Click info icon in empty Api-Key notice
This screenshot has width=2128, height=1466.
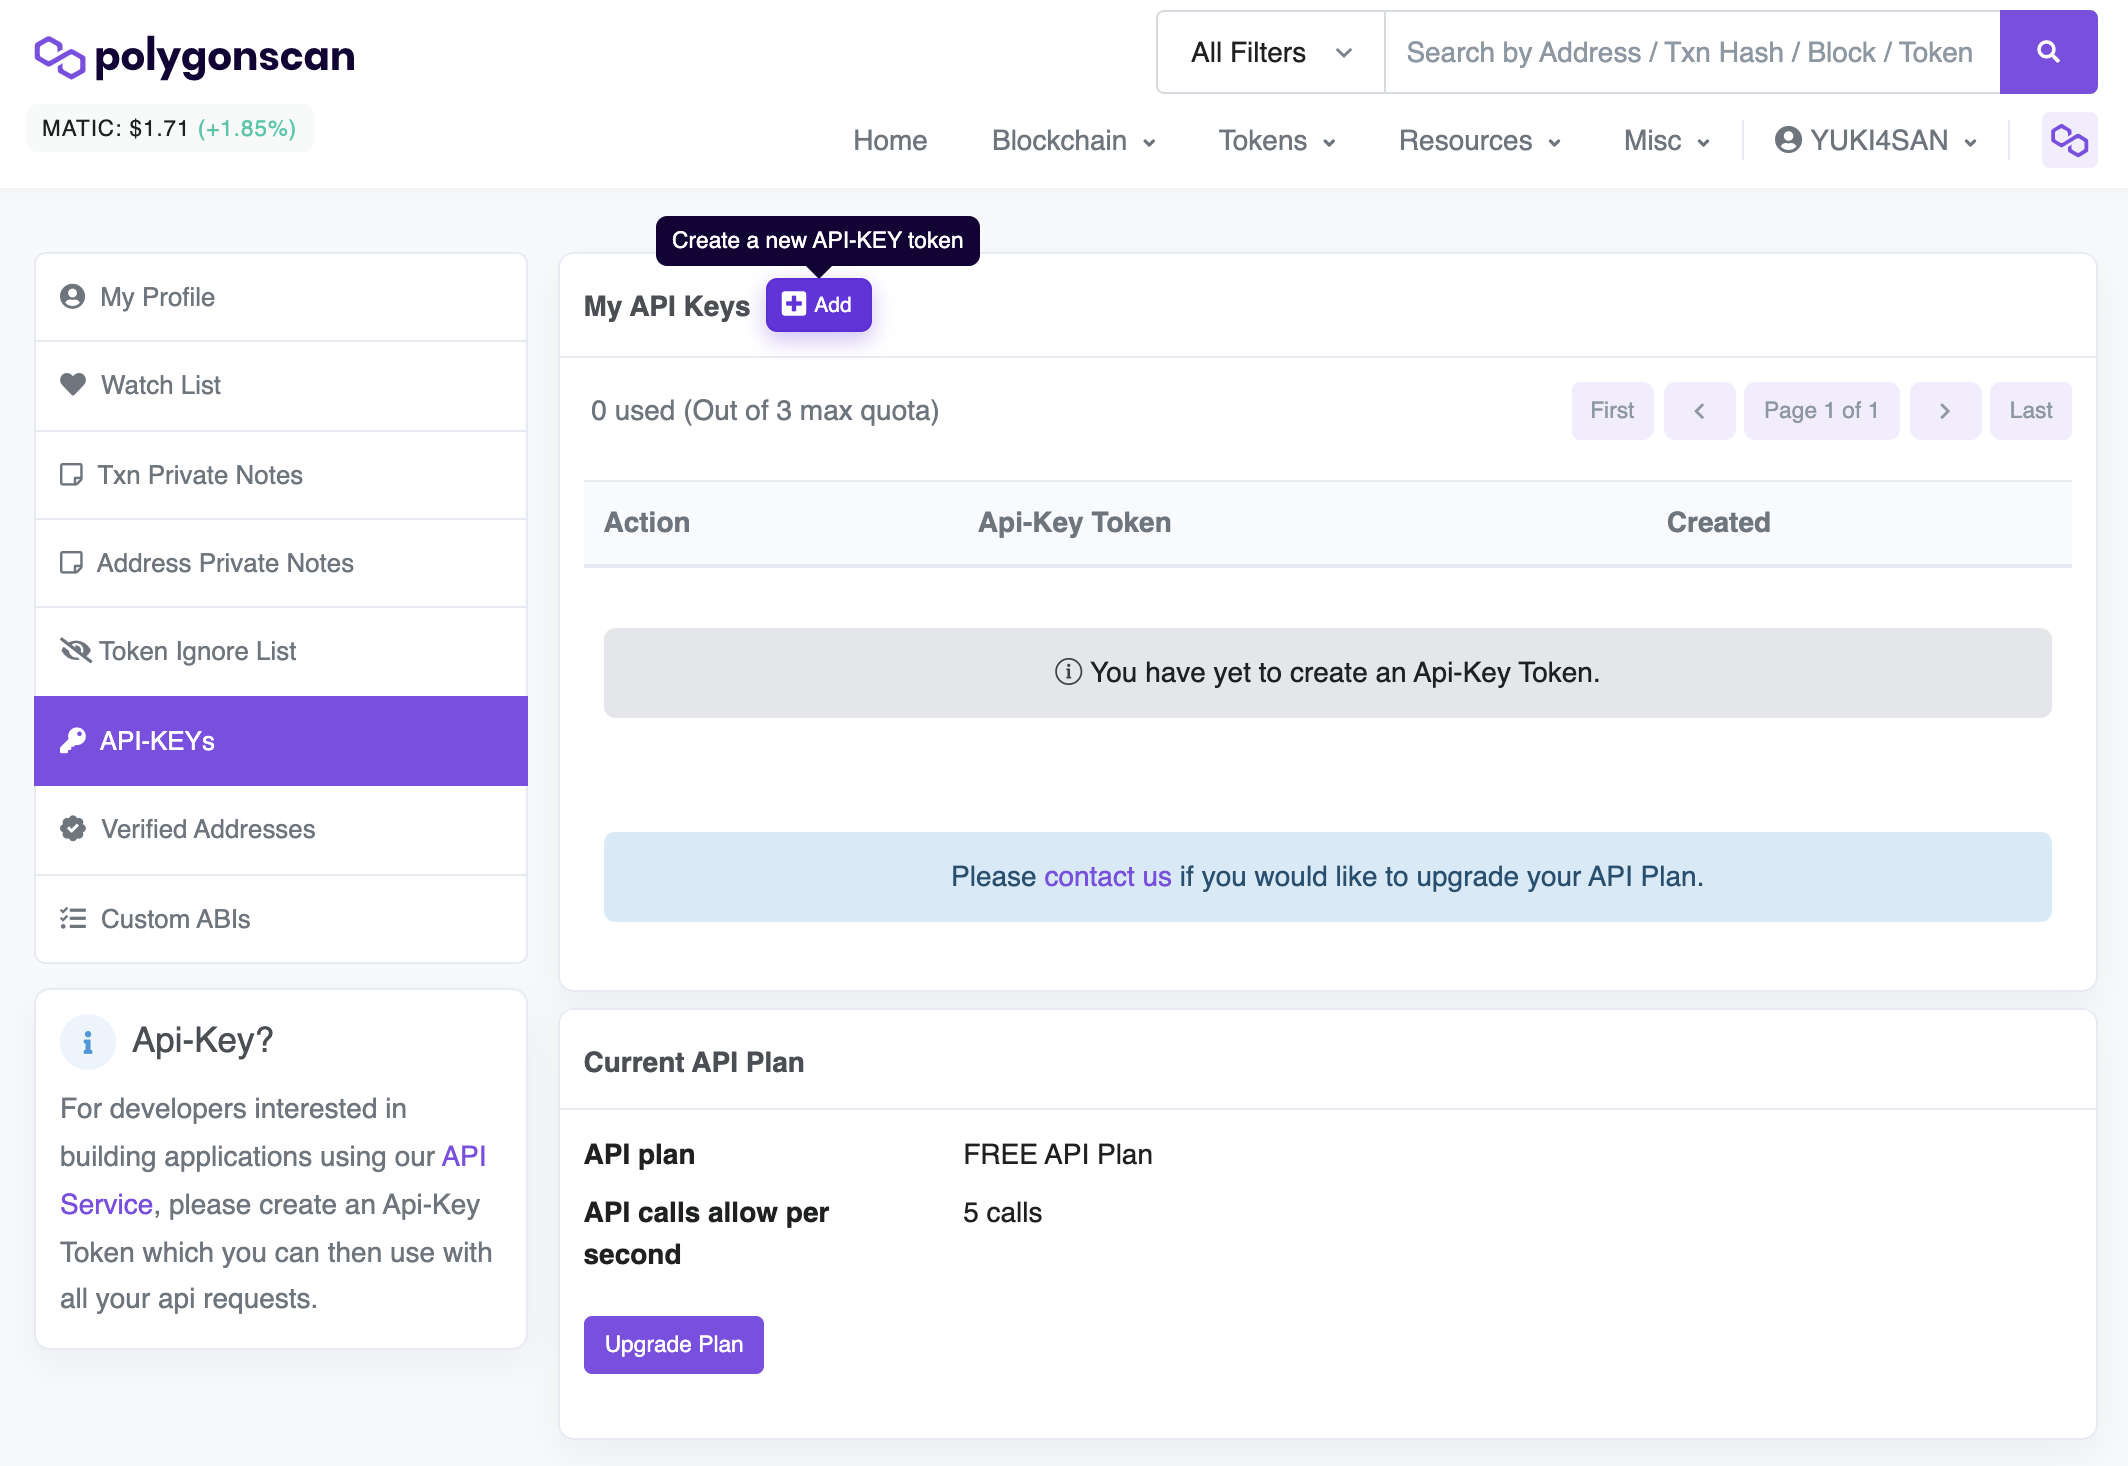click(1068, 672)
